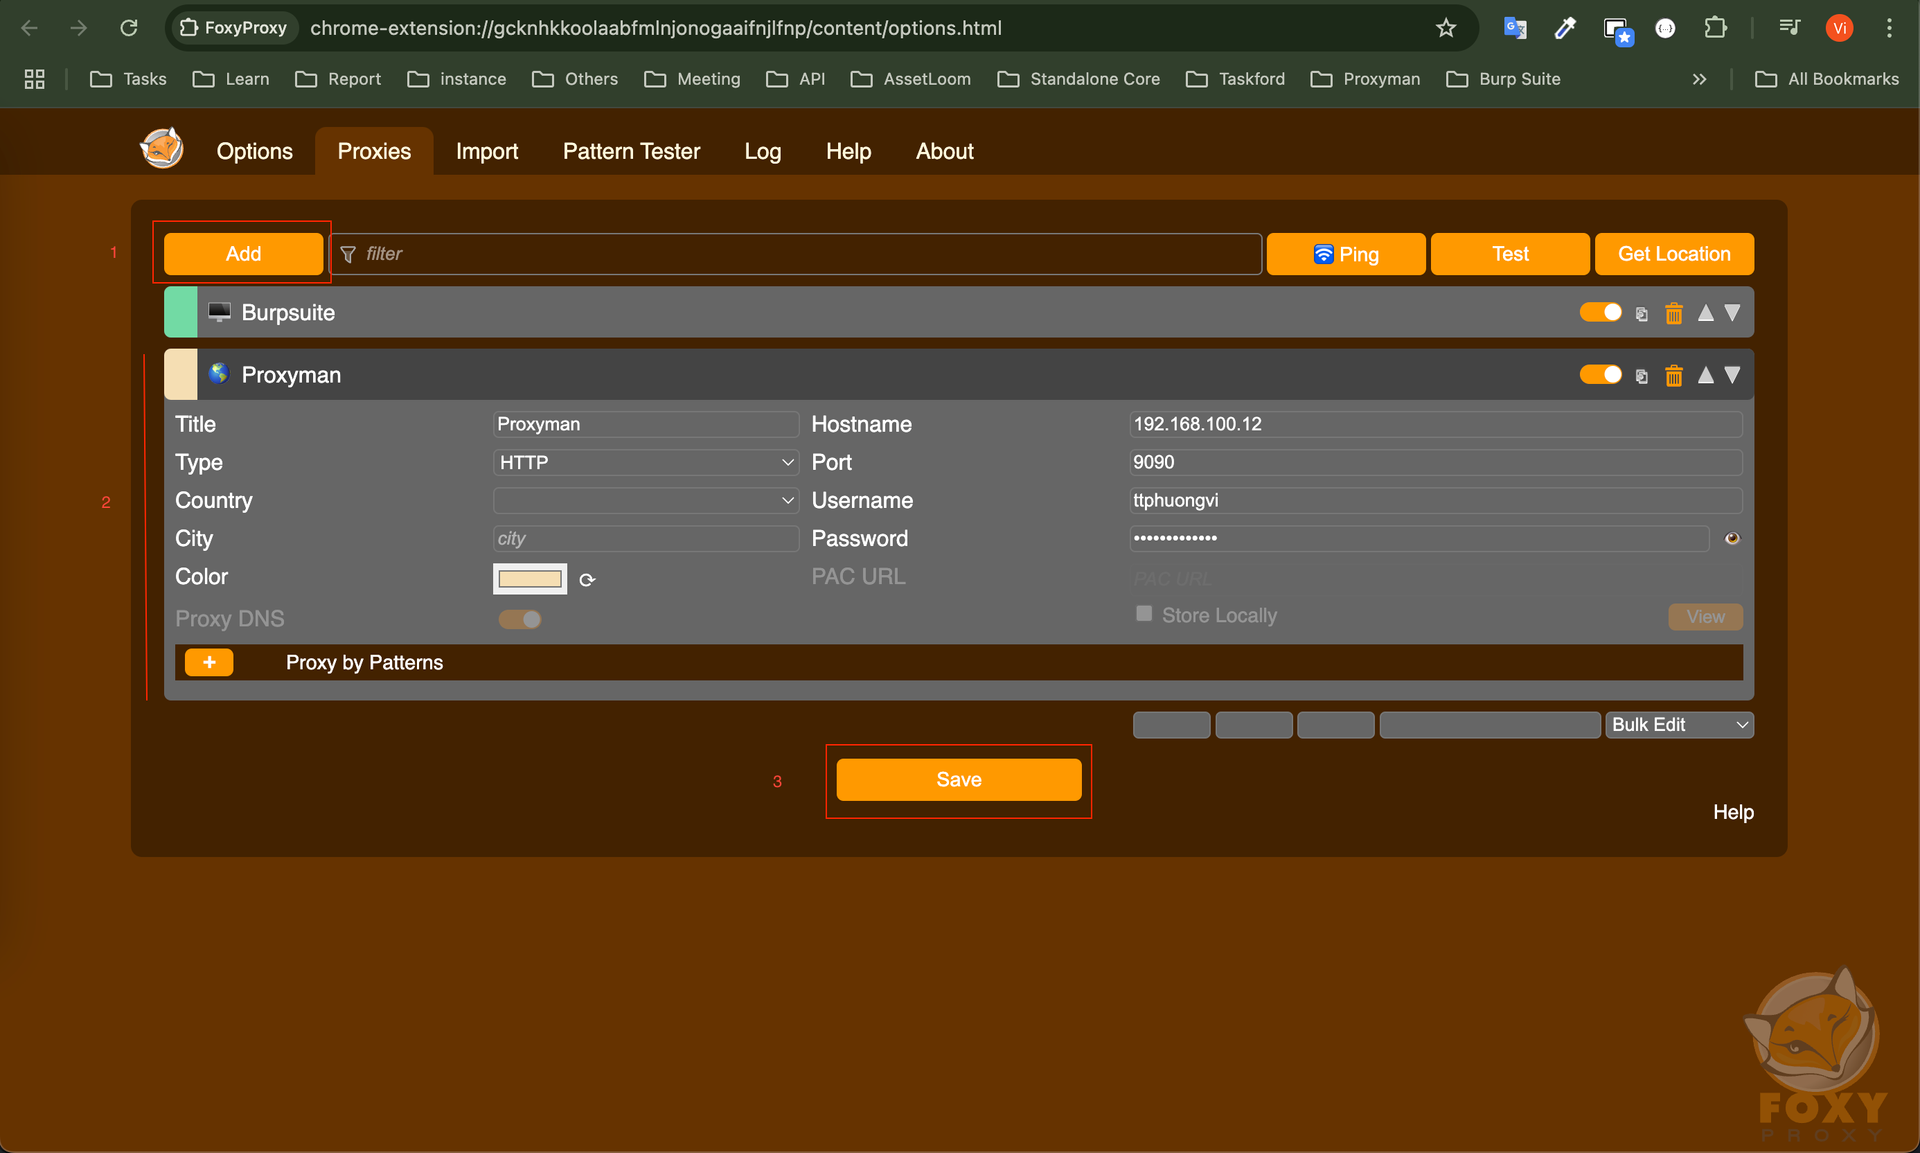The width and height of the screenshot is (1920, 1153).
Task: Delete the Burpsuite proxy with trash icon
Action: [x=1673, y=314]
